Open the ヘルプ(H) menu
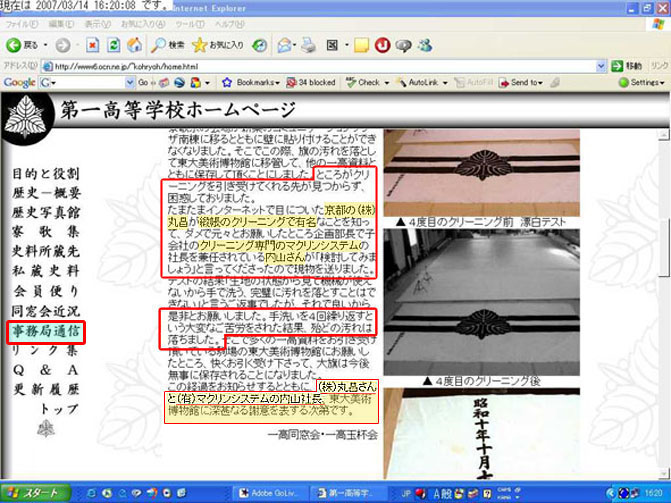 (229, 24)
